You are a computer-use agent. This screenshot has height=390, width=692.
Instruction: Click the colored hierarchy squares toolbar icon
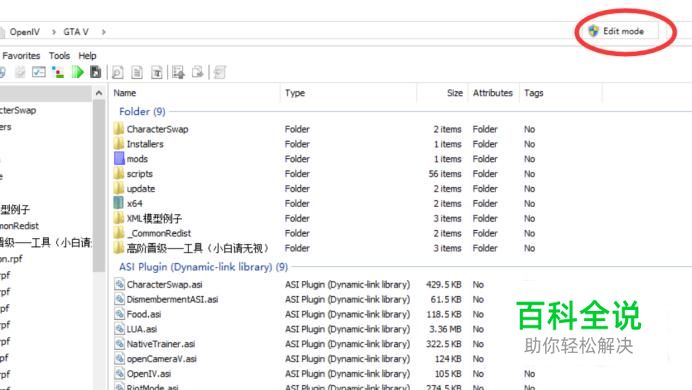(x=58, y=72)
